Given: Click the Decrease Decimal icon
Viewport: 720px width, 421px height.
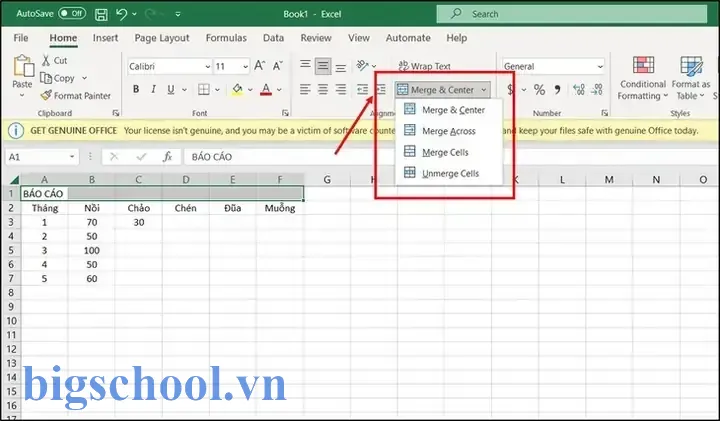Looking at the screenshot, I should click(x=596, y=90).
